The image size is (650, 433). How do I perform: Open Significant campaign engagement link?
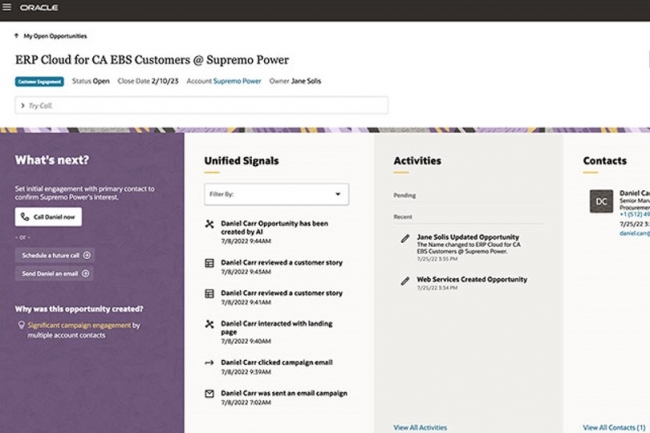click(x=79, y=325)
